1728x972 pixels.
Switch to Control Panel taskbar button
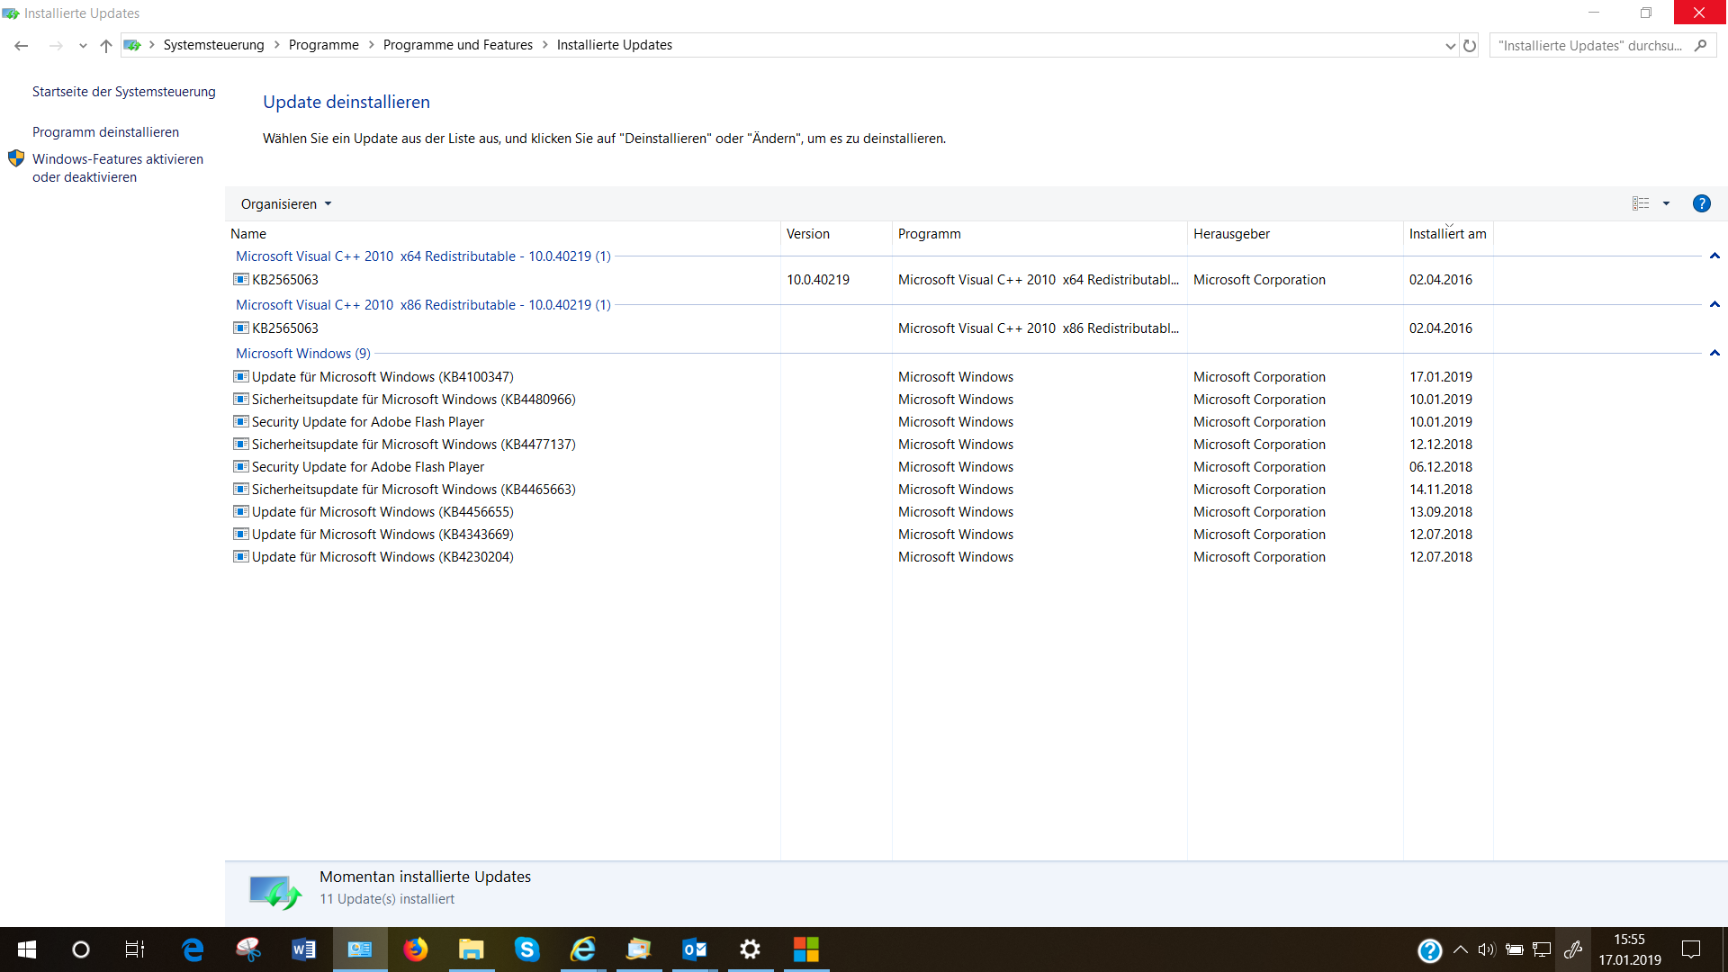[360, 949]
